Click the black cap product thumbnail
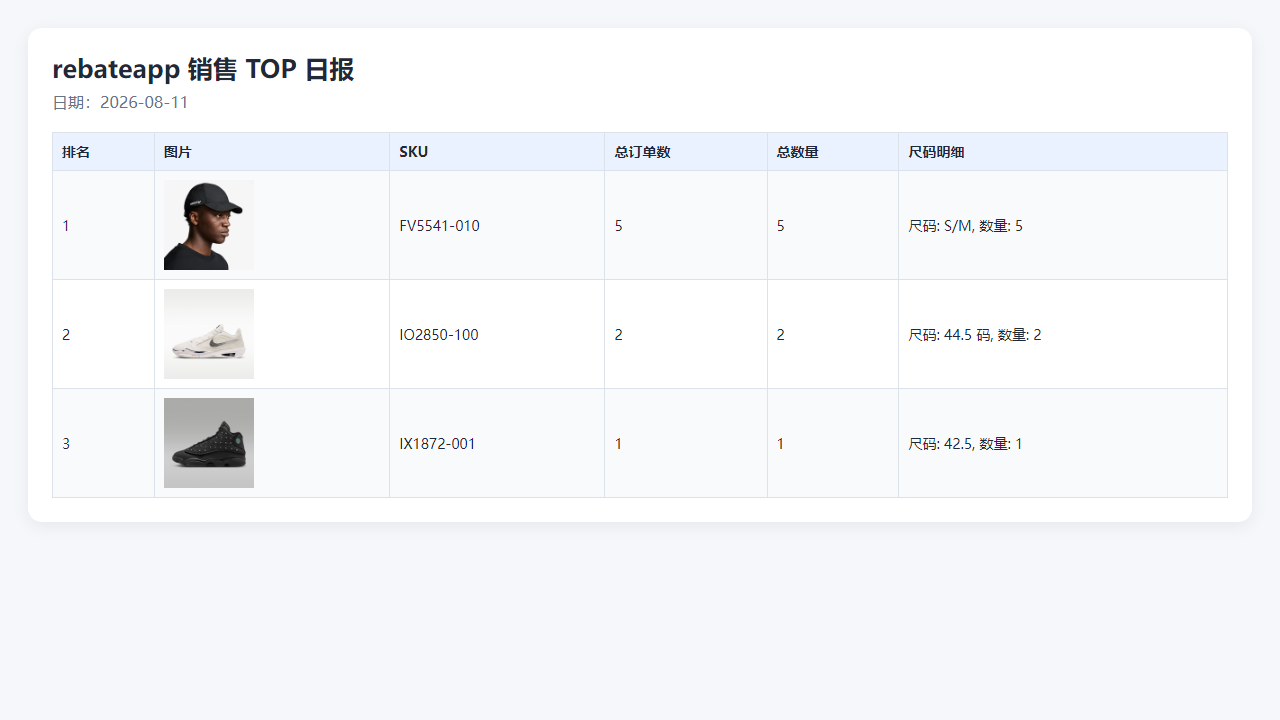 point(209,225)
